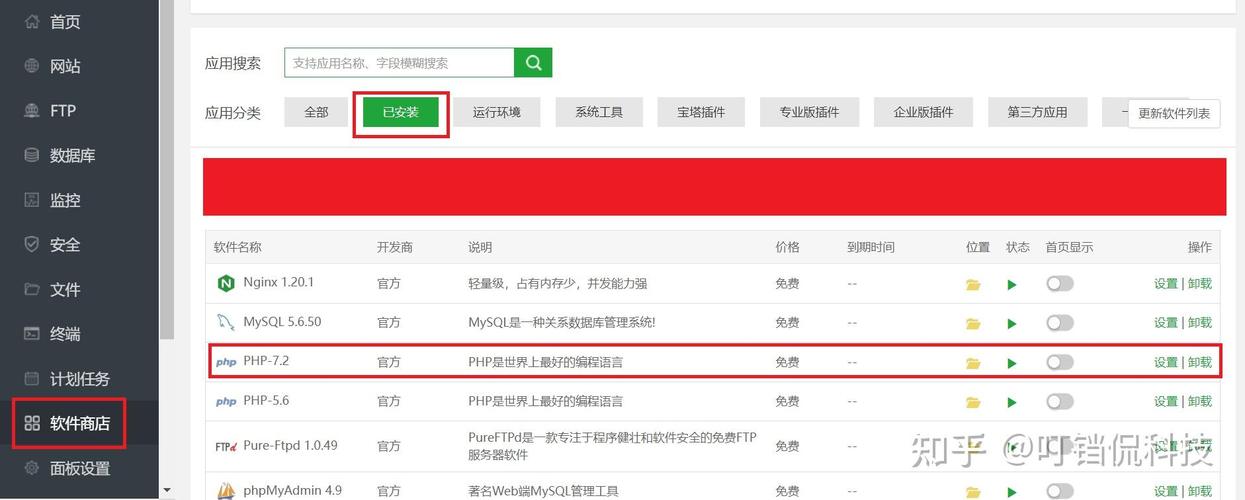The width and height of the screenshot is (1245, 500).
Task: Click the green search magnifier button
Action: (x=533, y=63)
